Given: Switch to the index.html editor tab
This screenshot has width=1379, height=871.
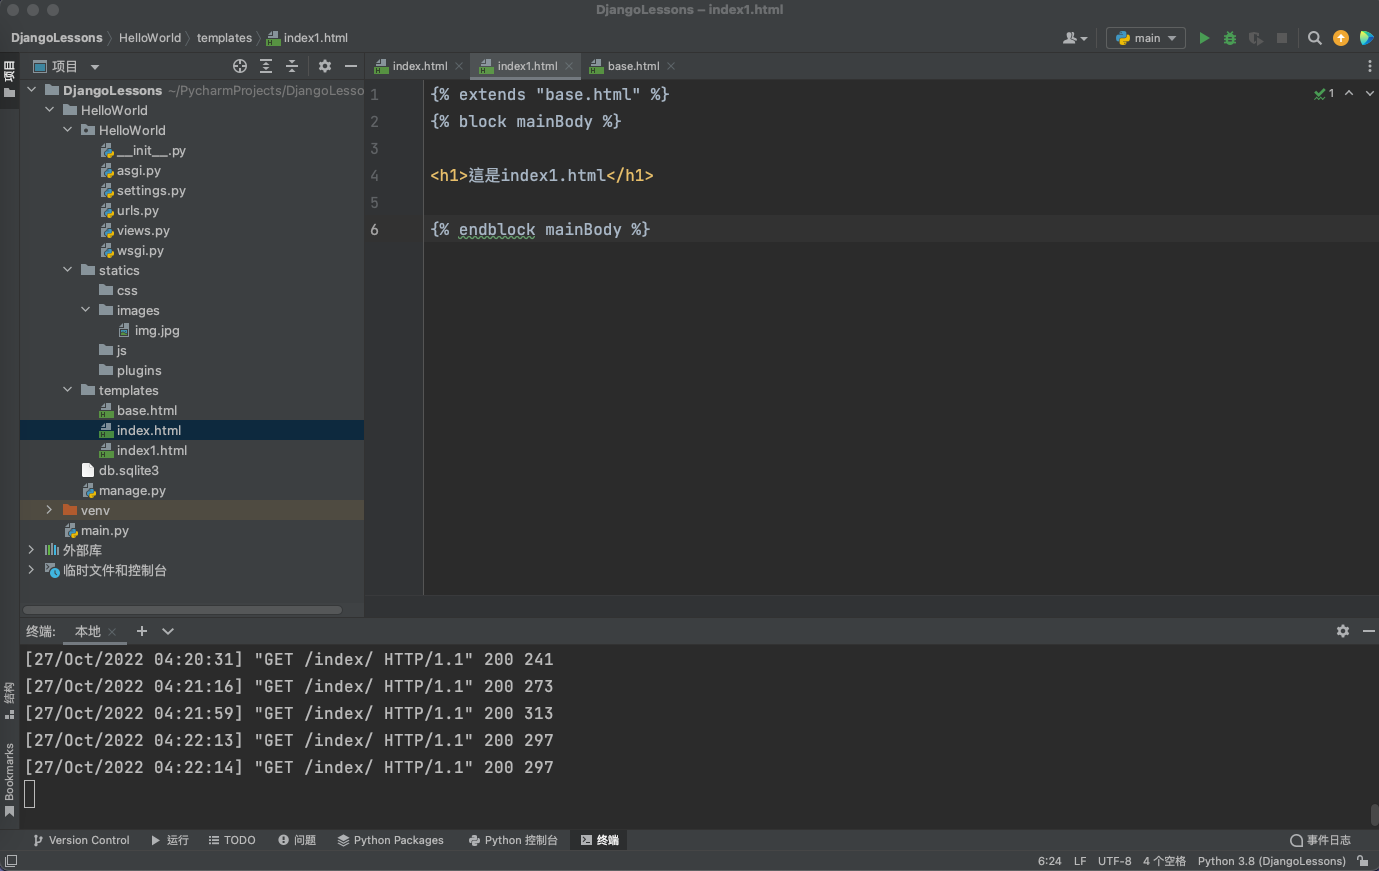Looking at the screenshot, I should pyautogui.click(x=419, y=66).
